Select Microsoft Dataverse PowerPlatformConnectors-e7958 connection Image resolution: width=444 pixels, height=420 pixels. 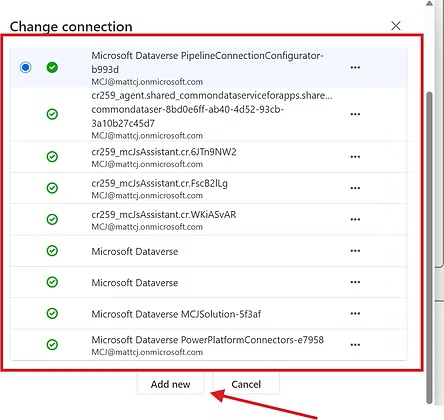(x=207, y=340)
